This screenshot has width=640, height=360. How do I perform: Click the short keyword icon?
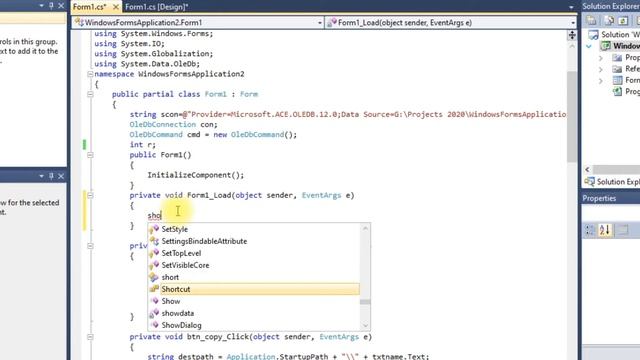(154, 277)
